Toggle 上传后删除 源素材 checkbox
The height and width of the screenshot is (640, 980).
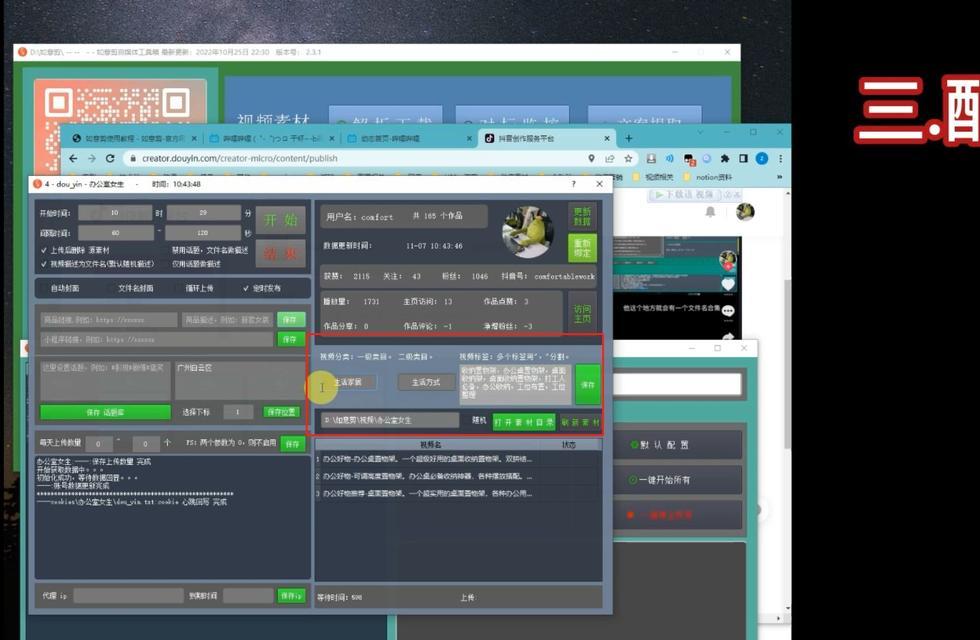(x=75, y=250)
